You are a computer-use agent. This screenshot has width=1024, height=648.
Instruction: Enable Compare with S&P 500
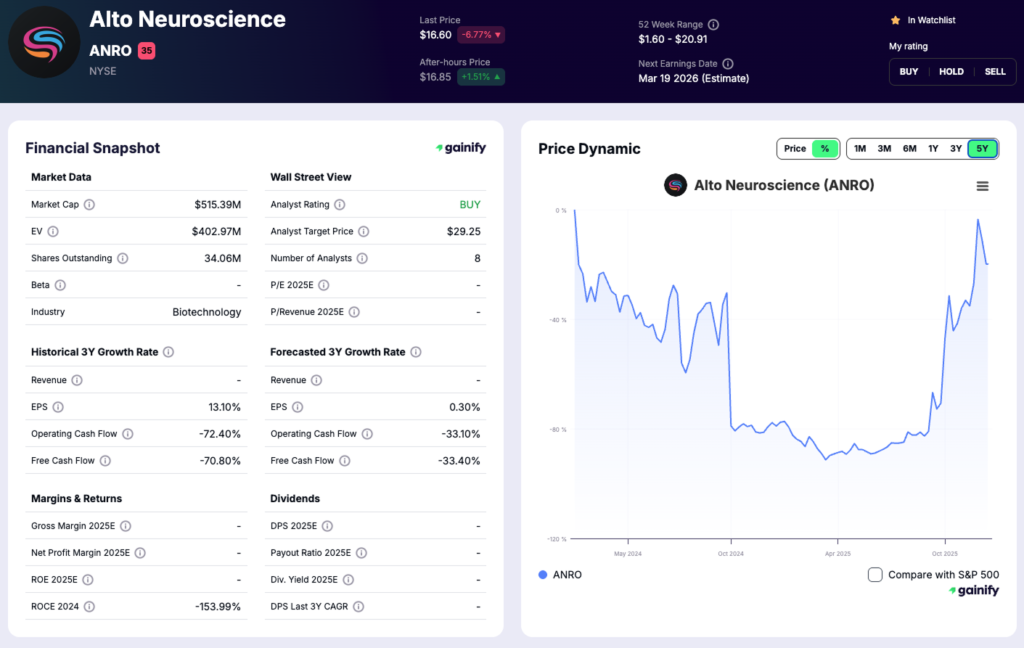click(875, 575)
